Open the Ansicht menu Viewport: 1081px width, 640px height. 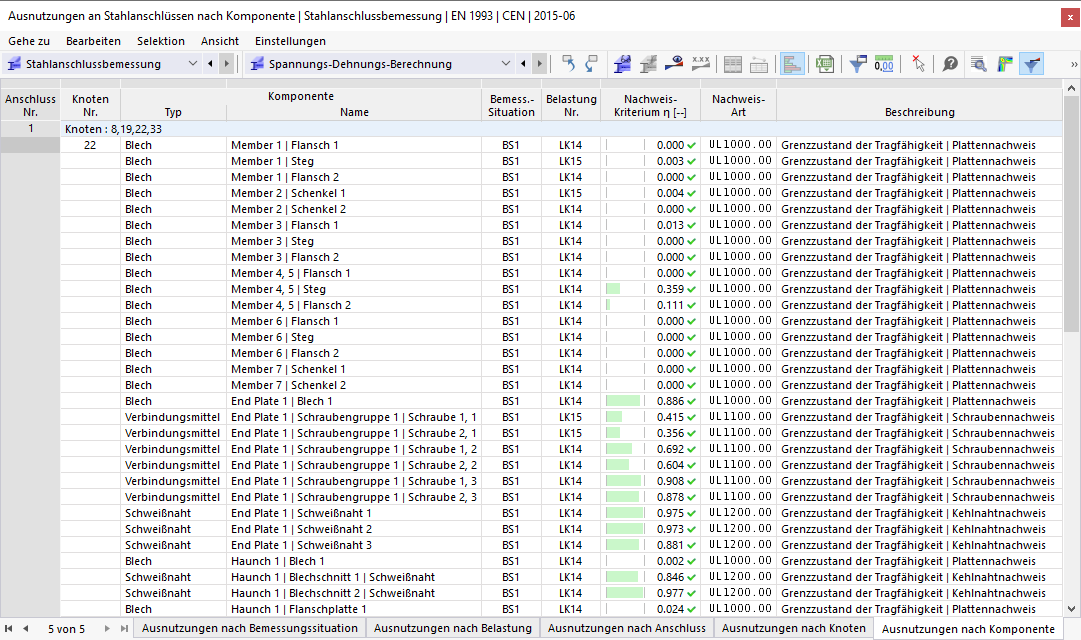click(220, 41)
